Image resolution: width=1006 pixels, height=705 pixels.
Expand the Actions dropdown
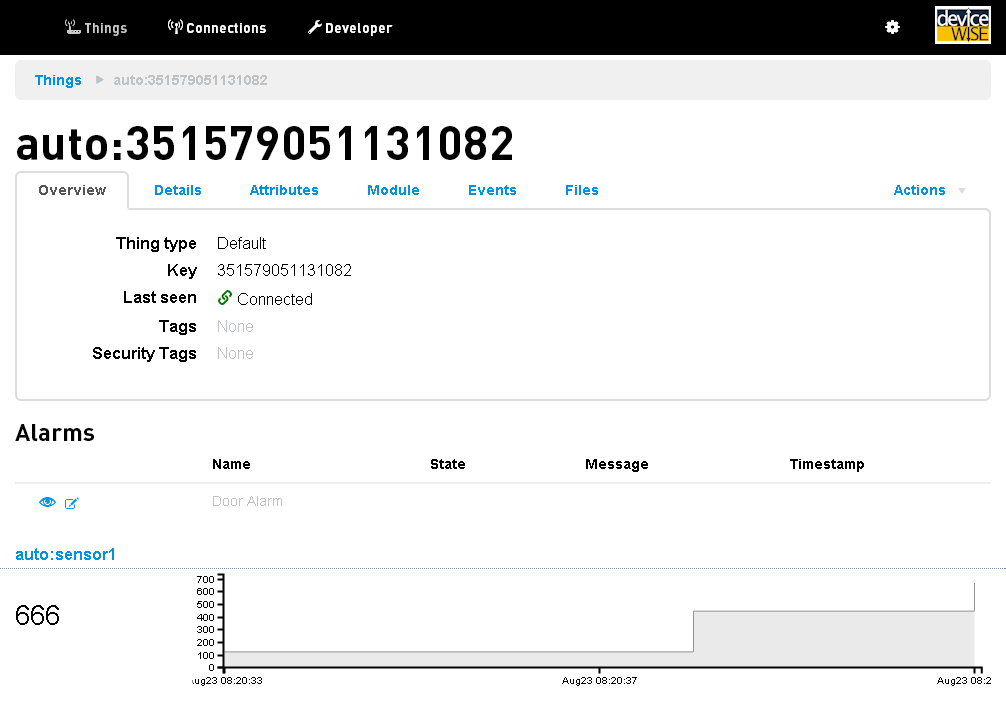(x=929, y=190)
